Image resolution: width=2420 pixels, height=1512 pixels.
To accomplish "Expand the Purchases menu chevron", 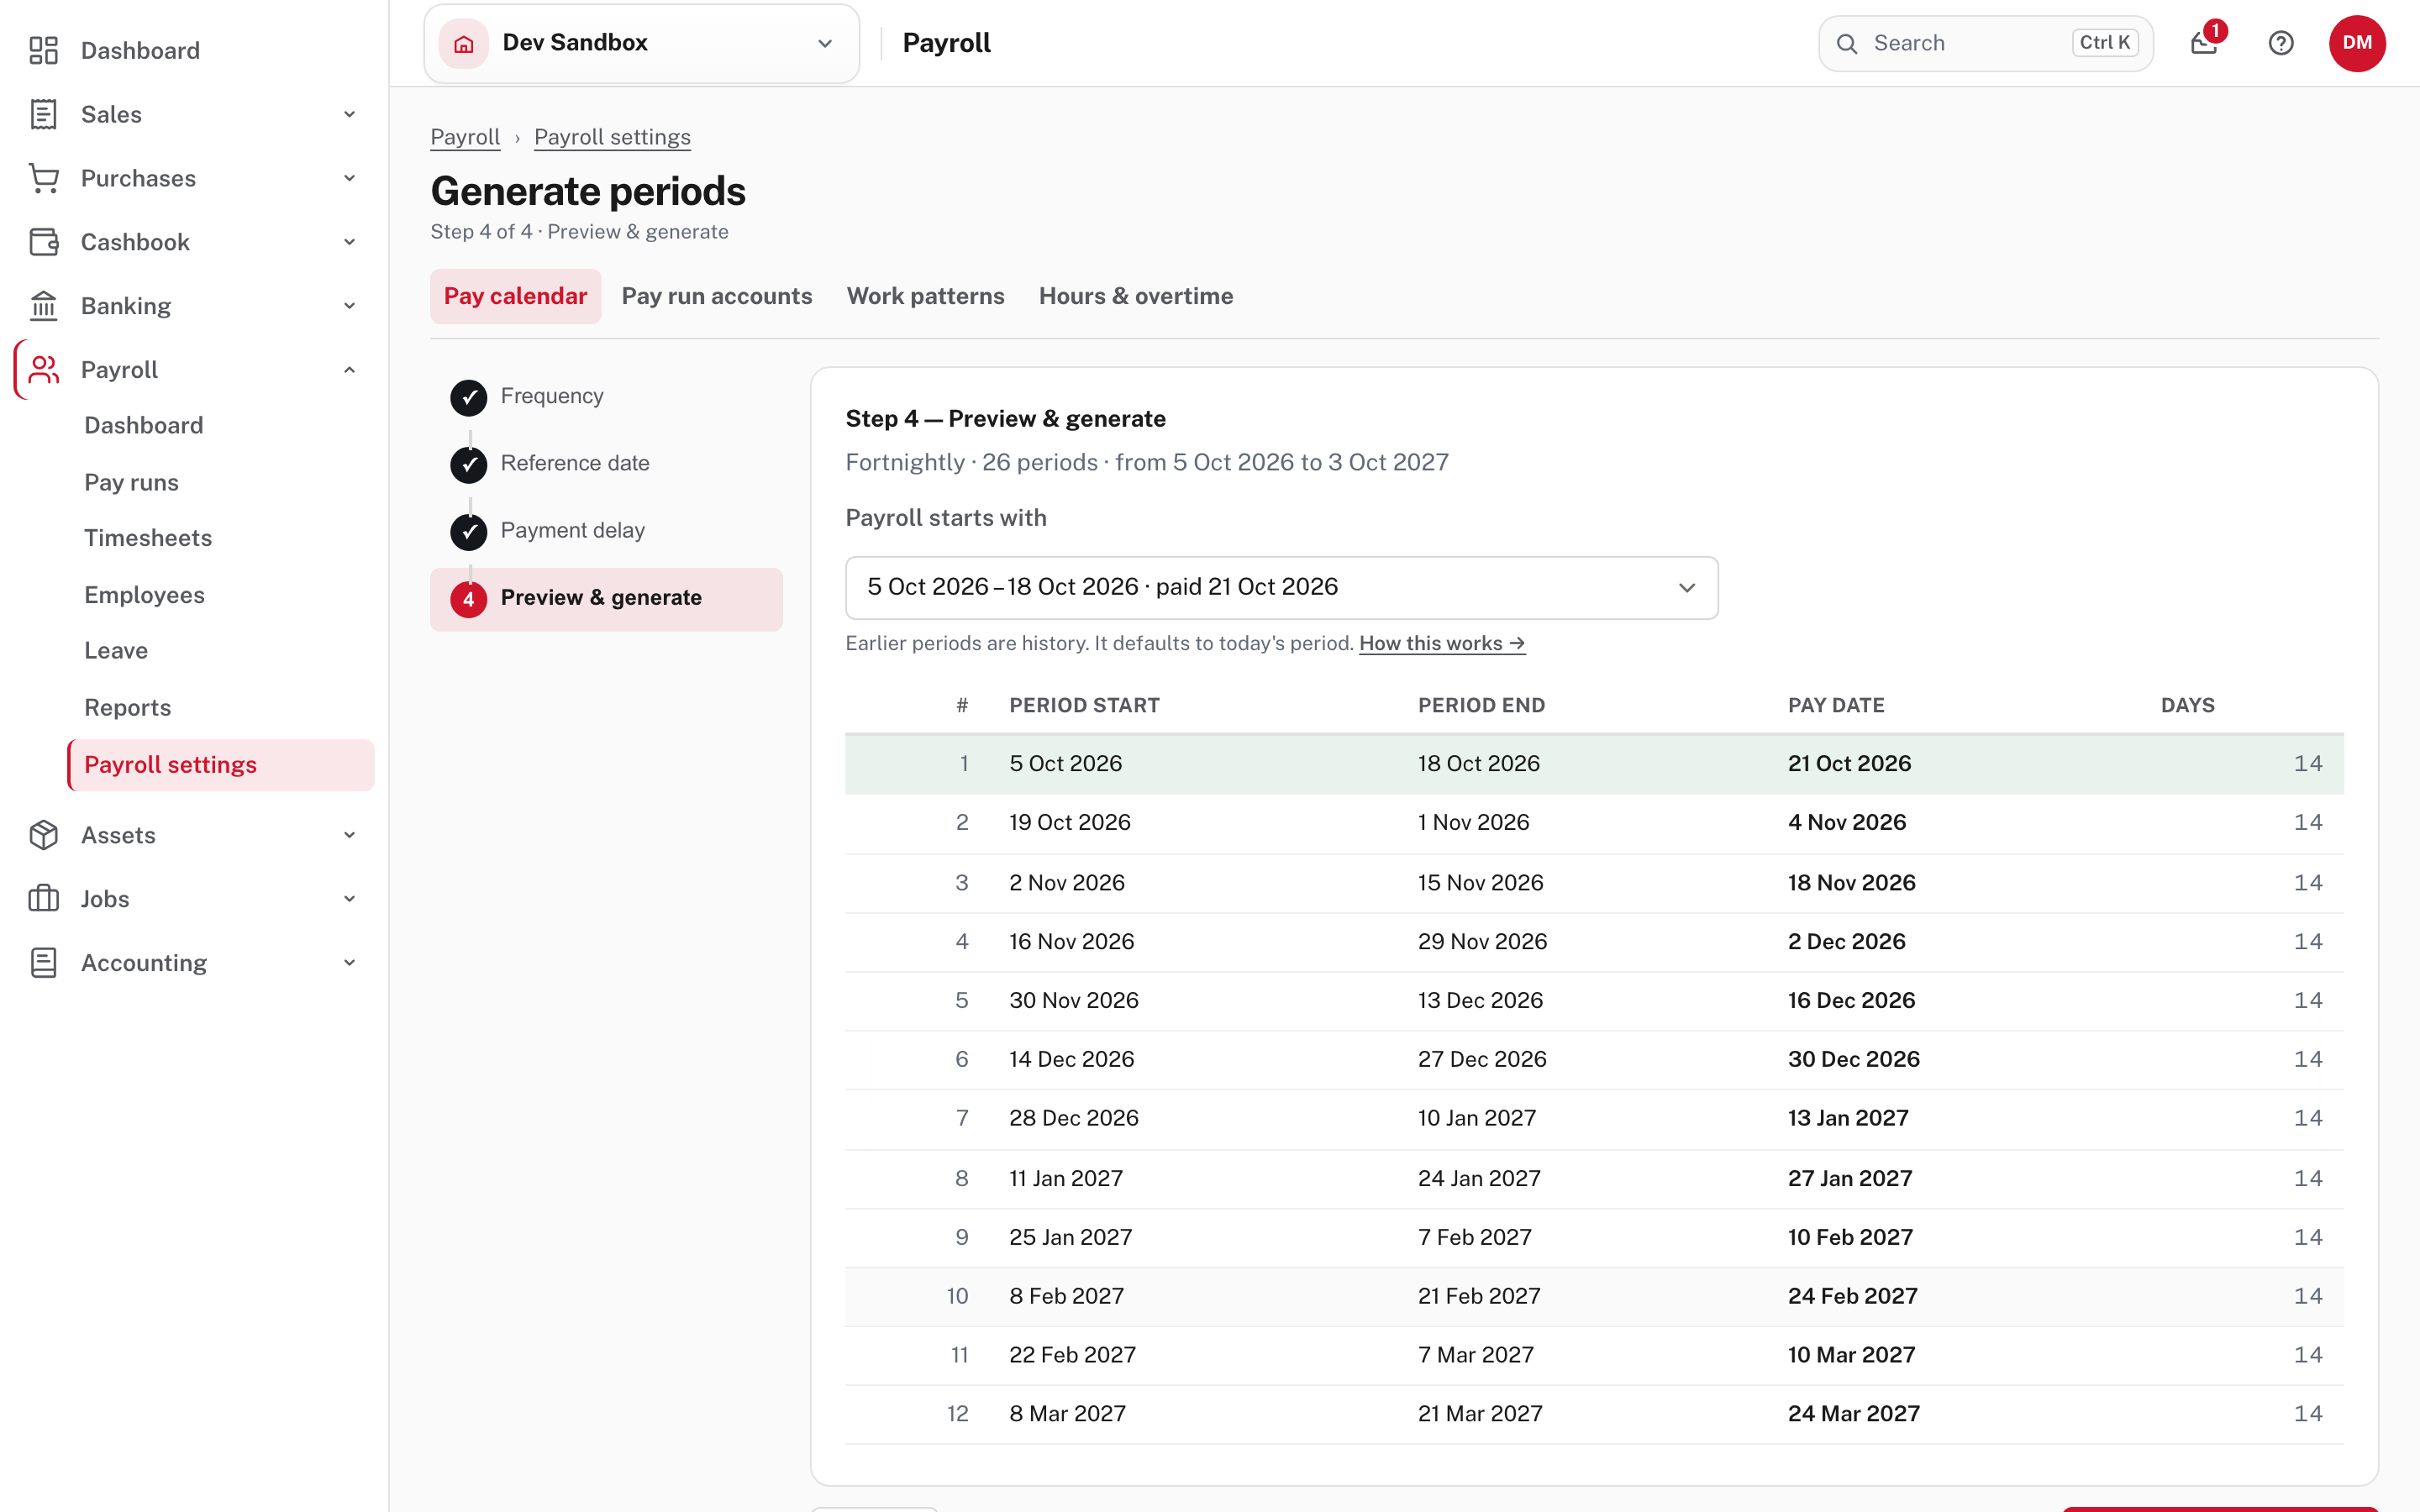I will (349, 178).
